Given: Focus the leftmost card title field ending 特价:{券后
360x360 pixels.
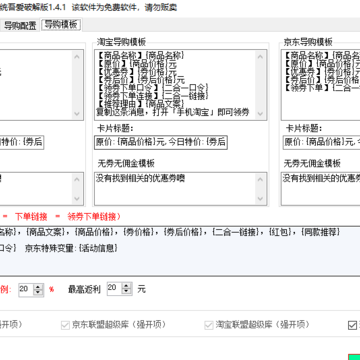Looking at the screenshot, I should pyautogui.click(x=22, y=142).
